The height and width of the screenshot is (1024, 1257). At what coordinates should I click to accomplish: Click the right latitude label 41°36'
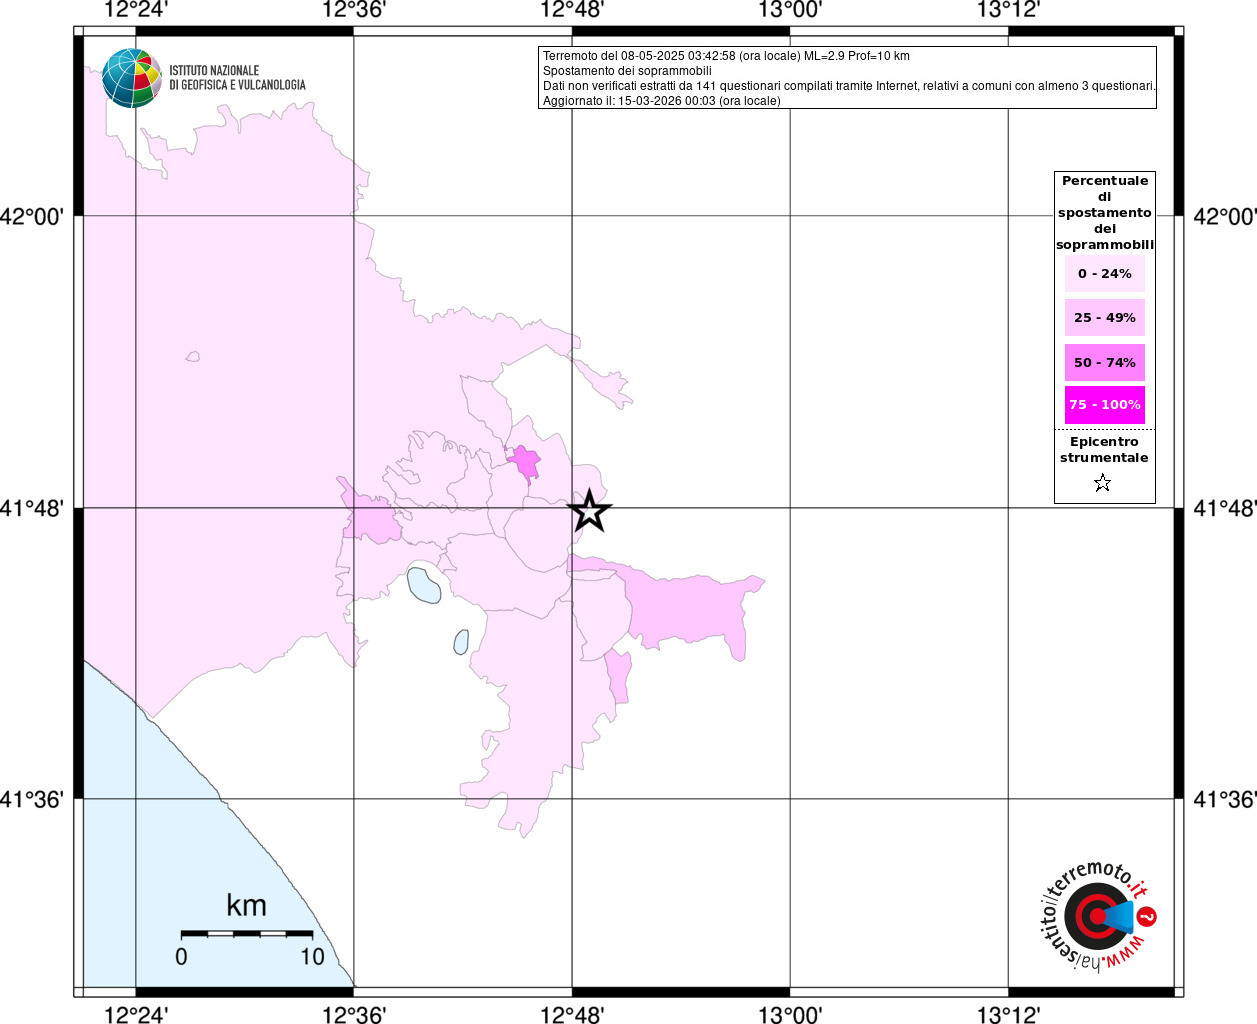[1225, 799]
